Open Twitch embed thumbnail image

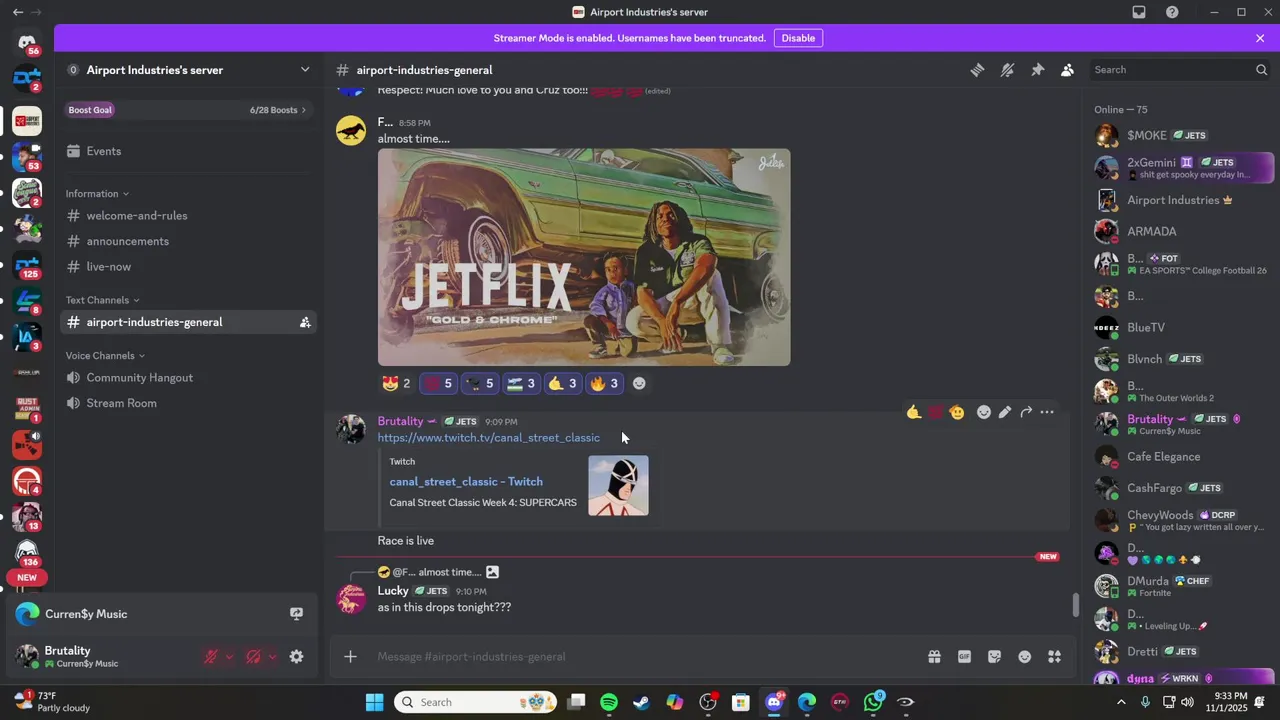pos(618,486)
